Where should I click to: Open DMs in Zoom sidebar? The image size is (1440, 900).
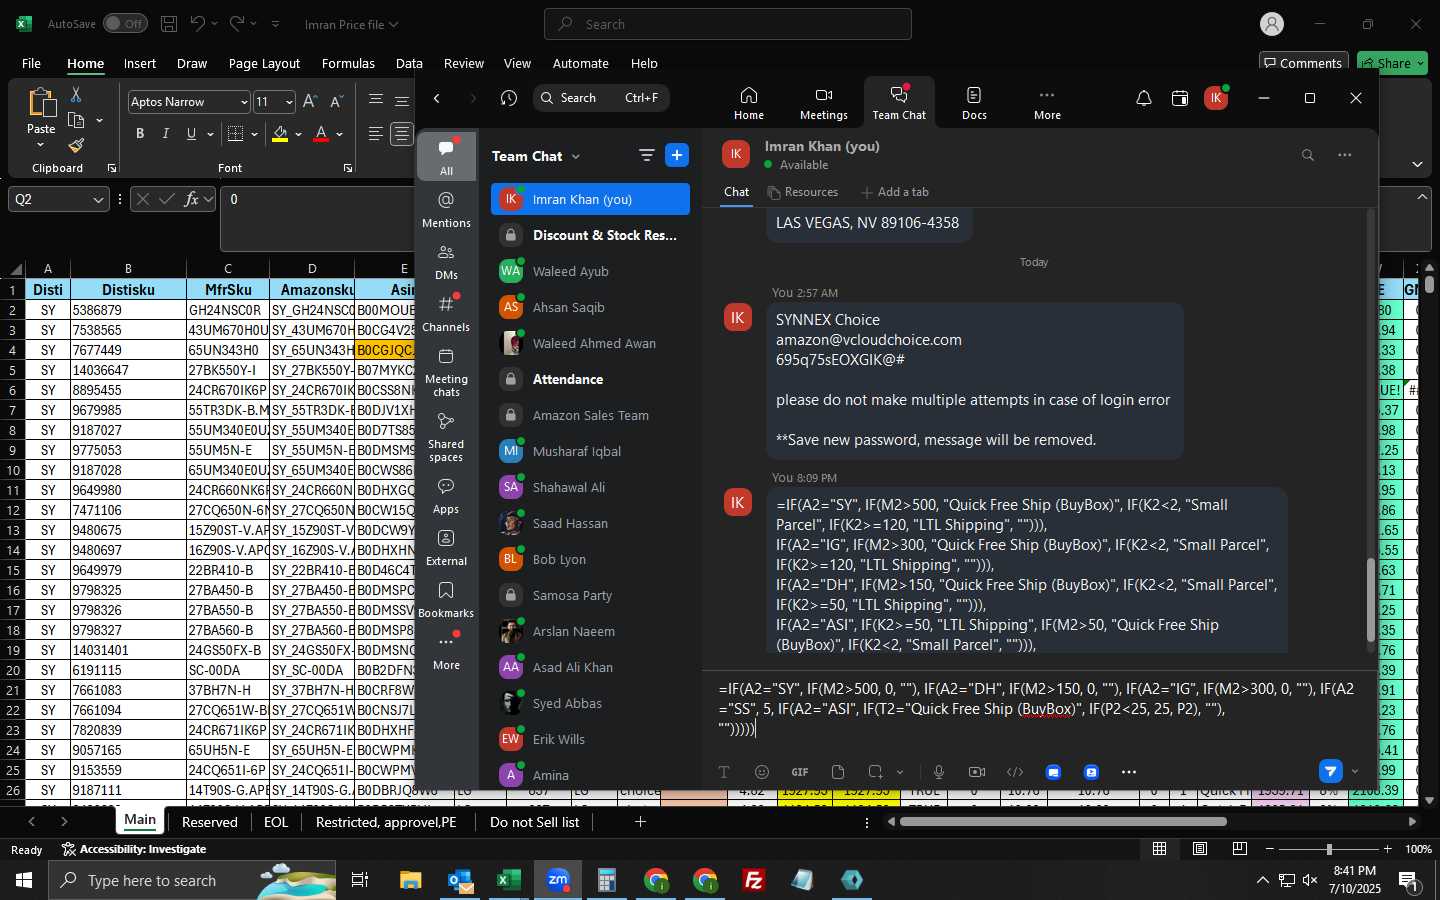pos(446,262)
